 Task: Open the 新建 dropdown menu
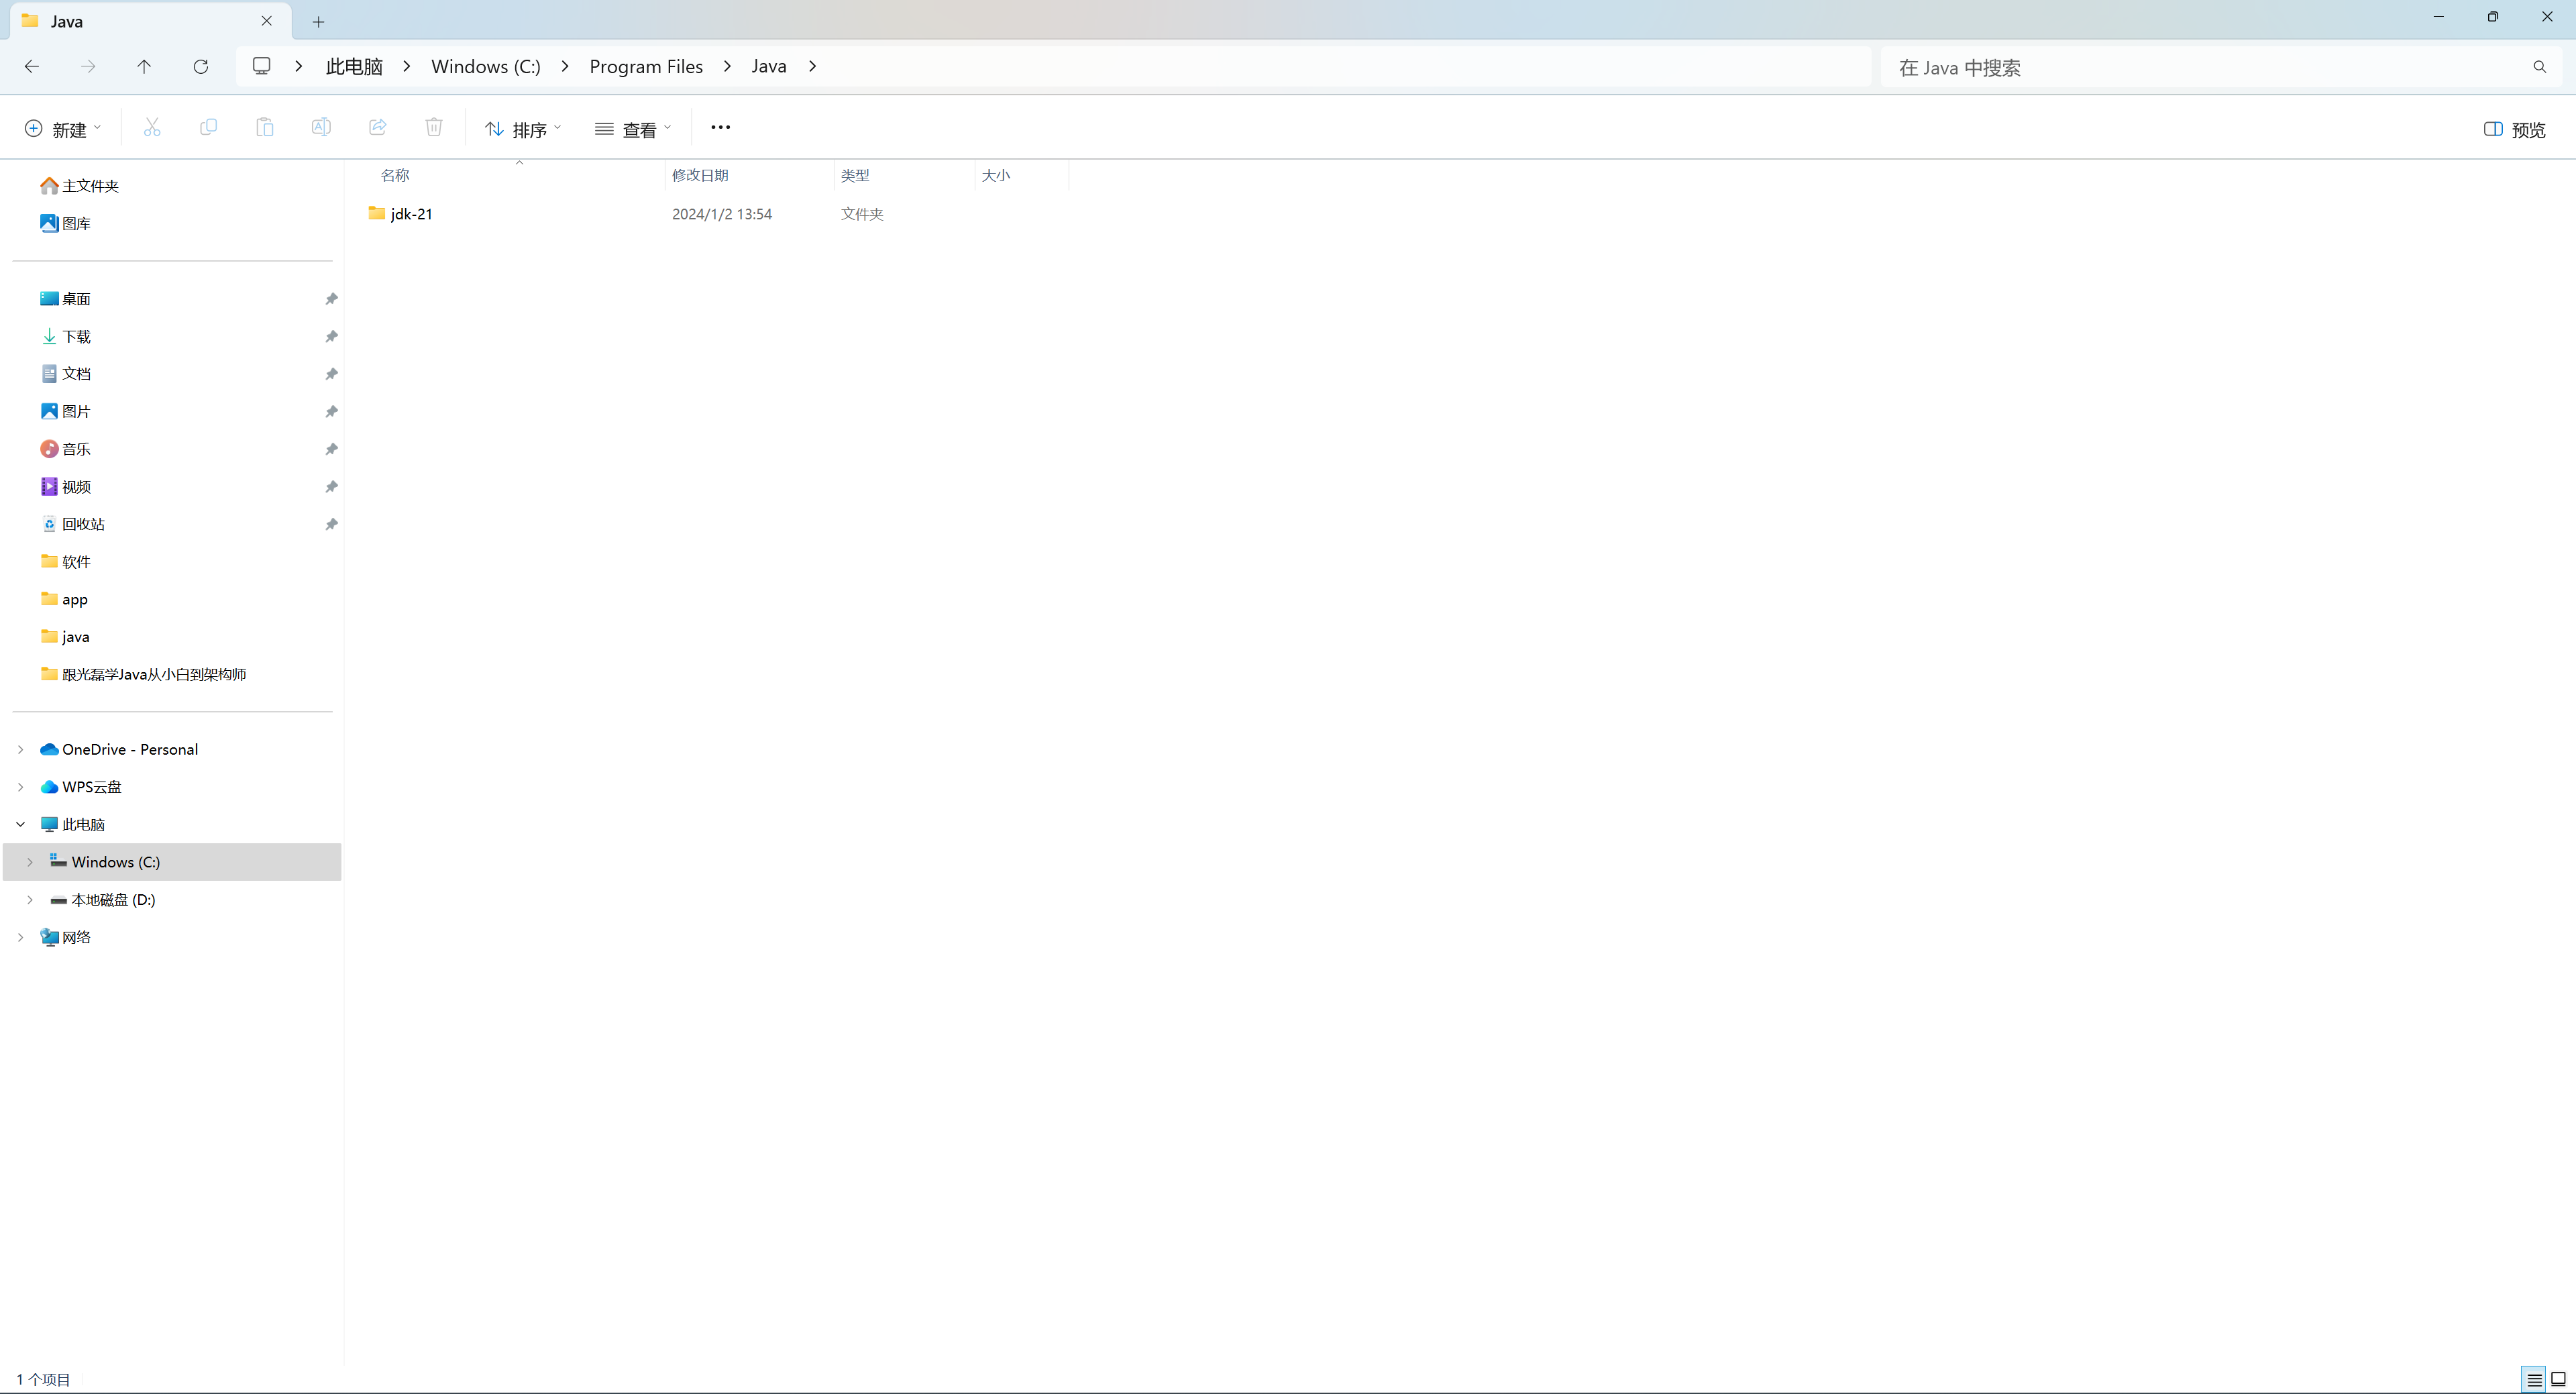(x=63, y=129)
